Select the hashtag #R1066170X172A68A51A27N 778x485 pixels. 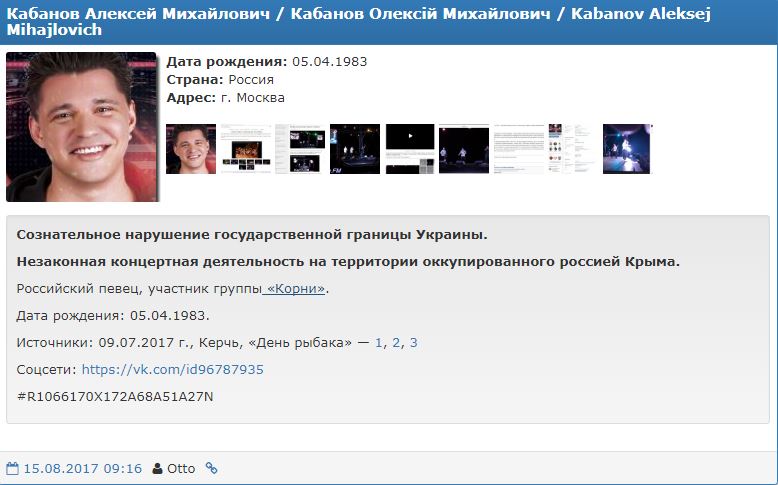coord(115,397)
